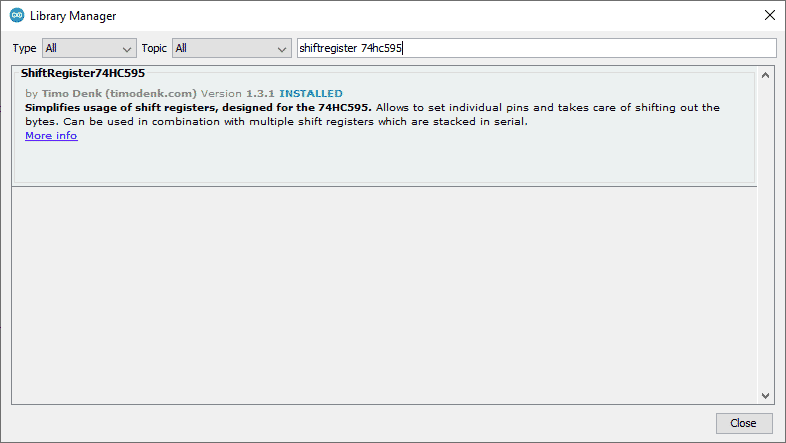This screenshot has width=786, height=443.
Task: Click the Close button
Action: point(743,423)
